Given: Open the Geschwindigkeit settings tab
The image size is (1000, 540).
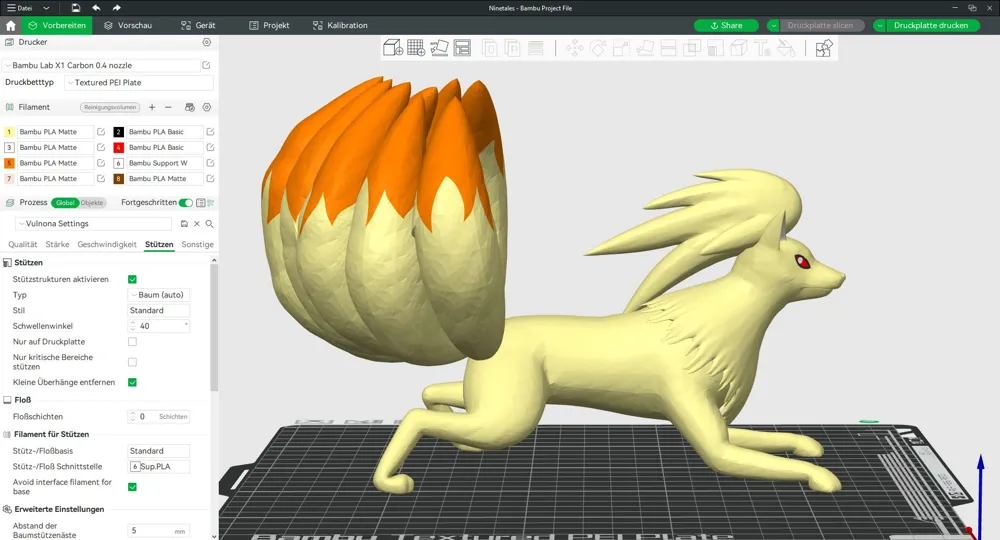Looking at the screenshot, I should click(107, 244).
